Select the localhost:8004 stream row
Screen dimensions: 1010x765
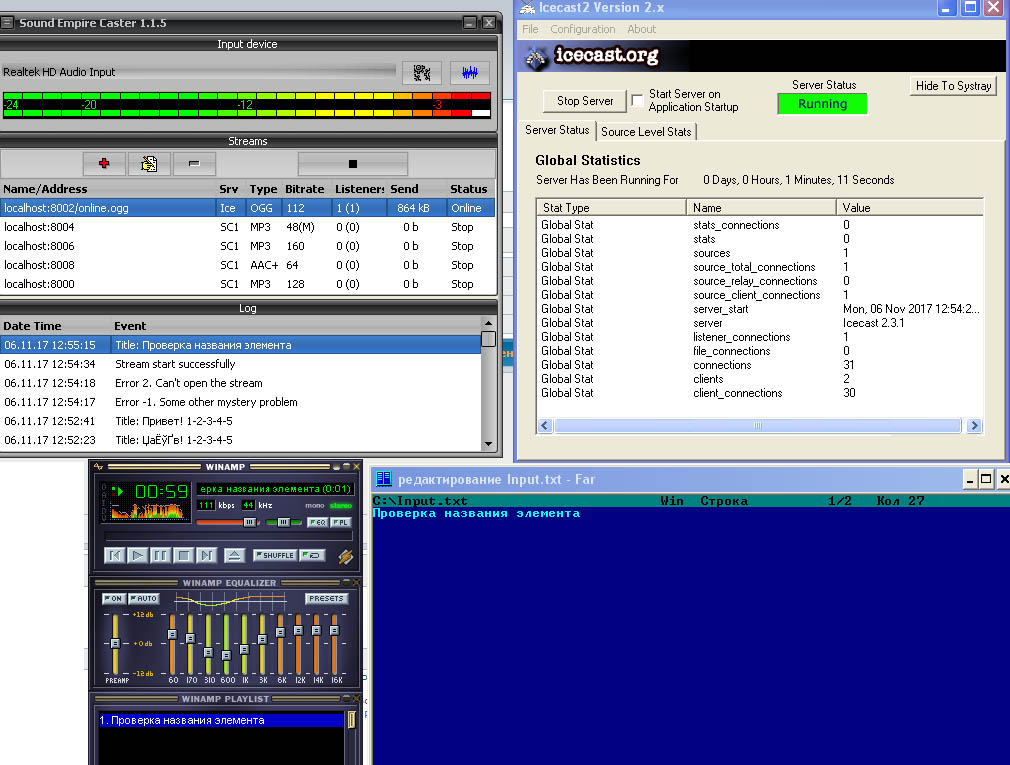(247, 227)
